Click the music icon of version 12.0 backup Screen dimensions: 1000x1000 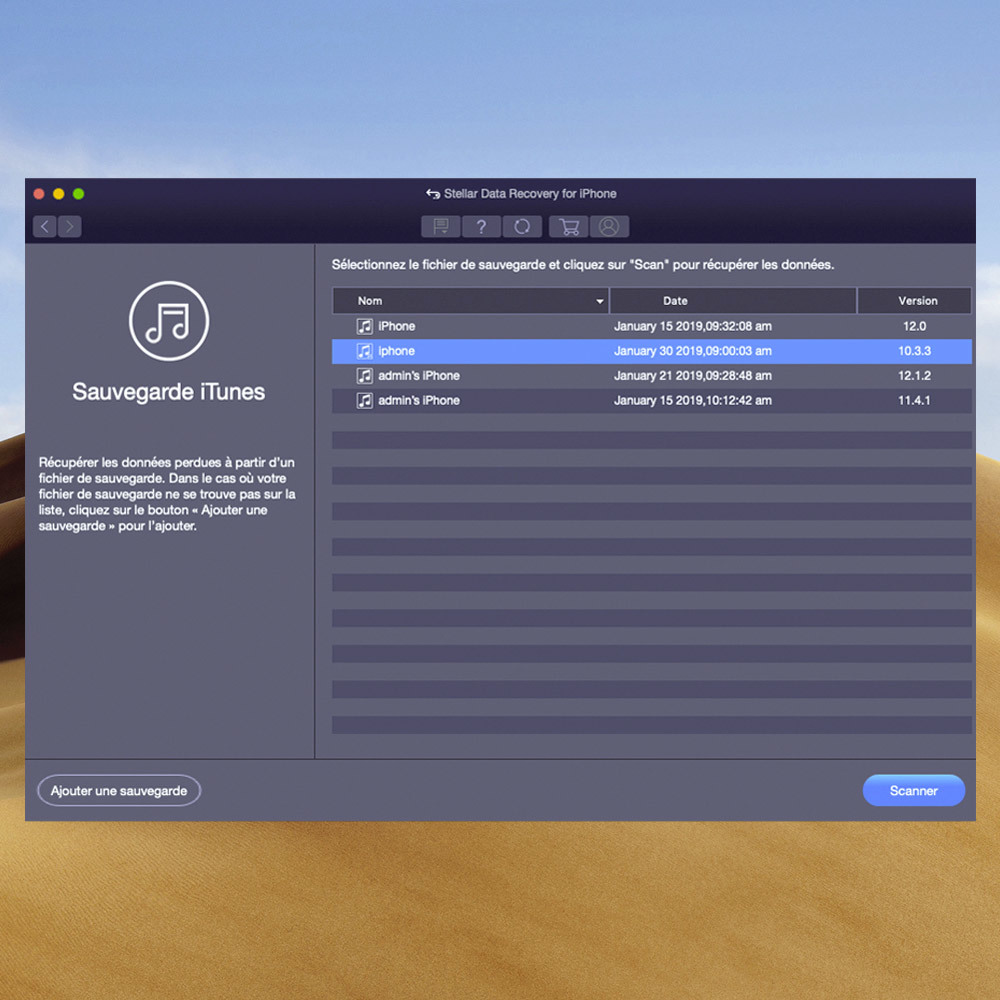(x=364, y=327)
